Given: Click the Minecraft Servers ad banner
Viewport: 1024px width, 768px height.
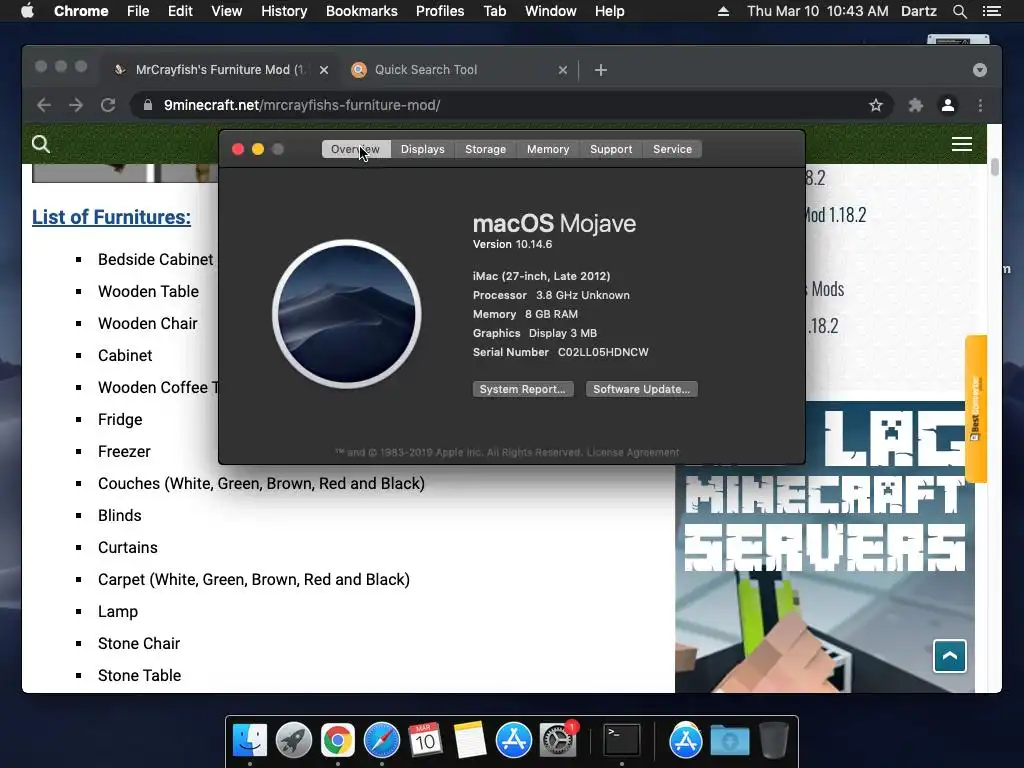Looking at the screenshot, I should pos(824,547).
